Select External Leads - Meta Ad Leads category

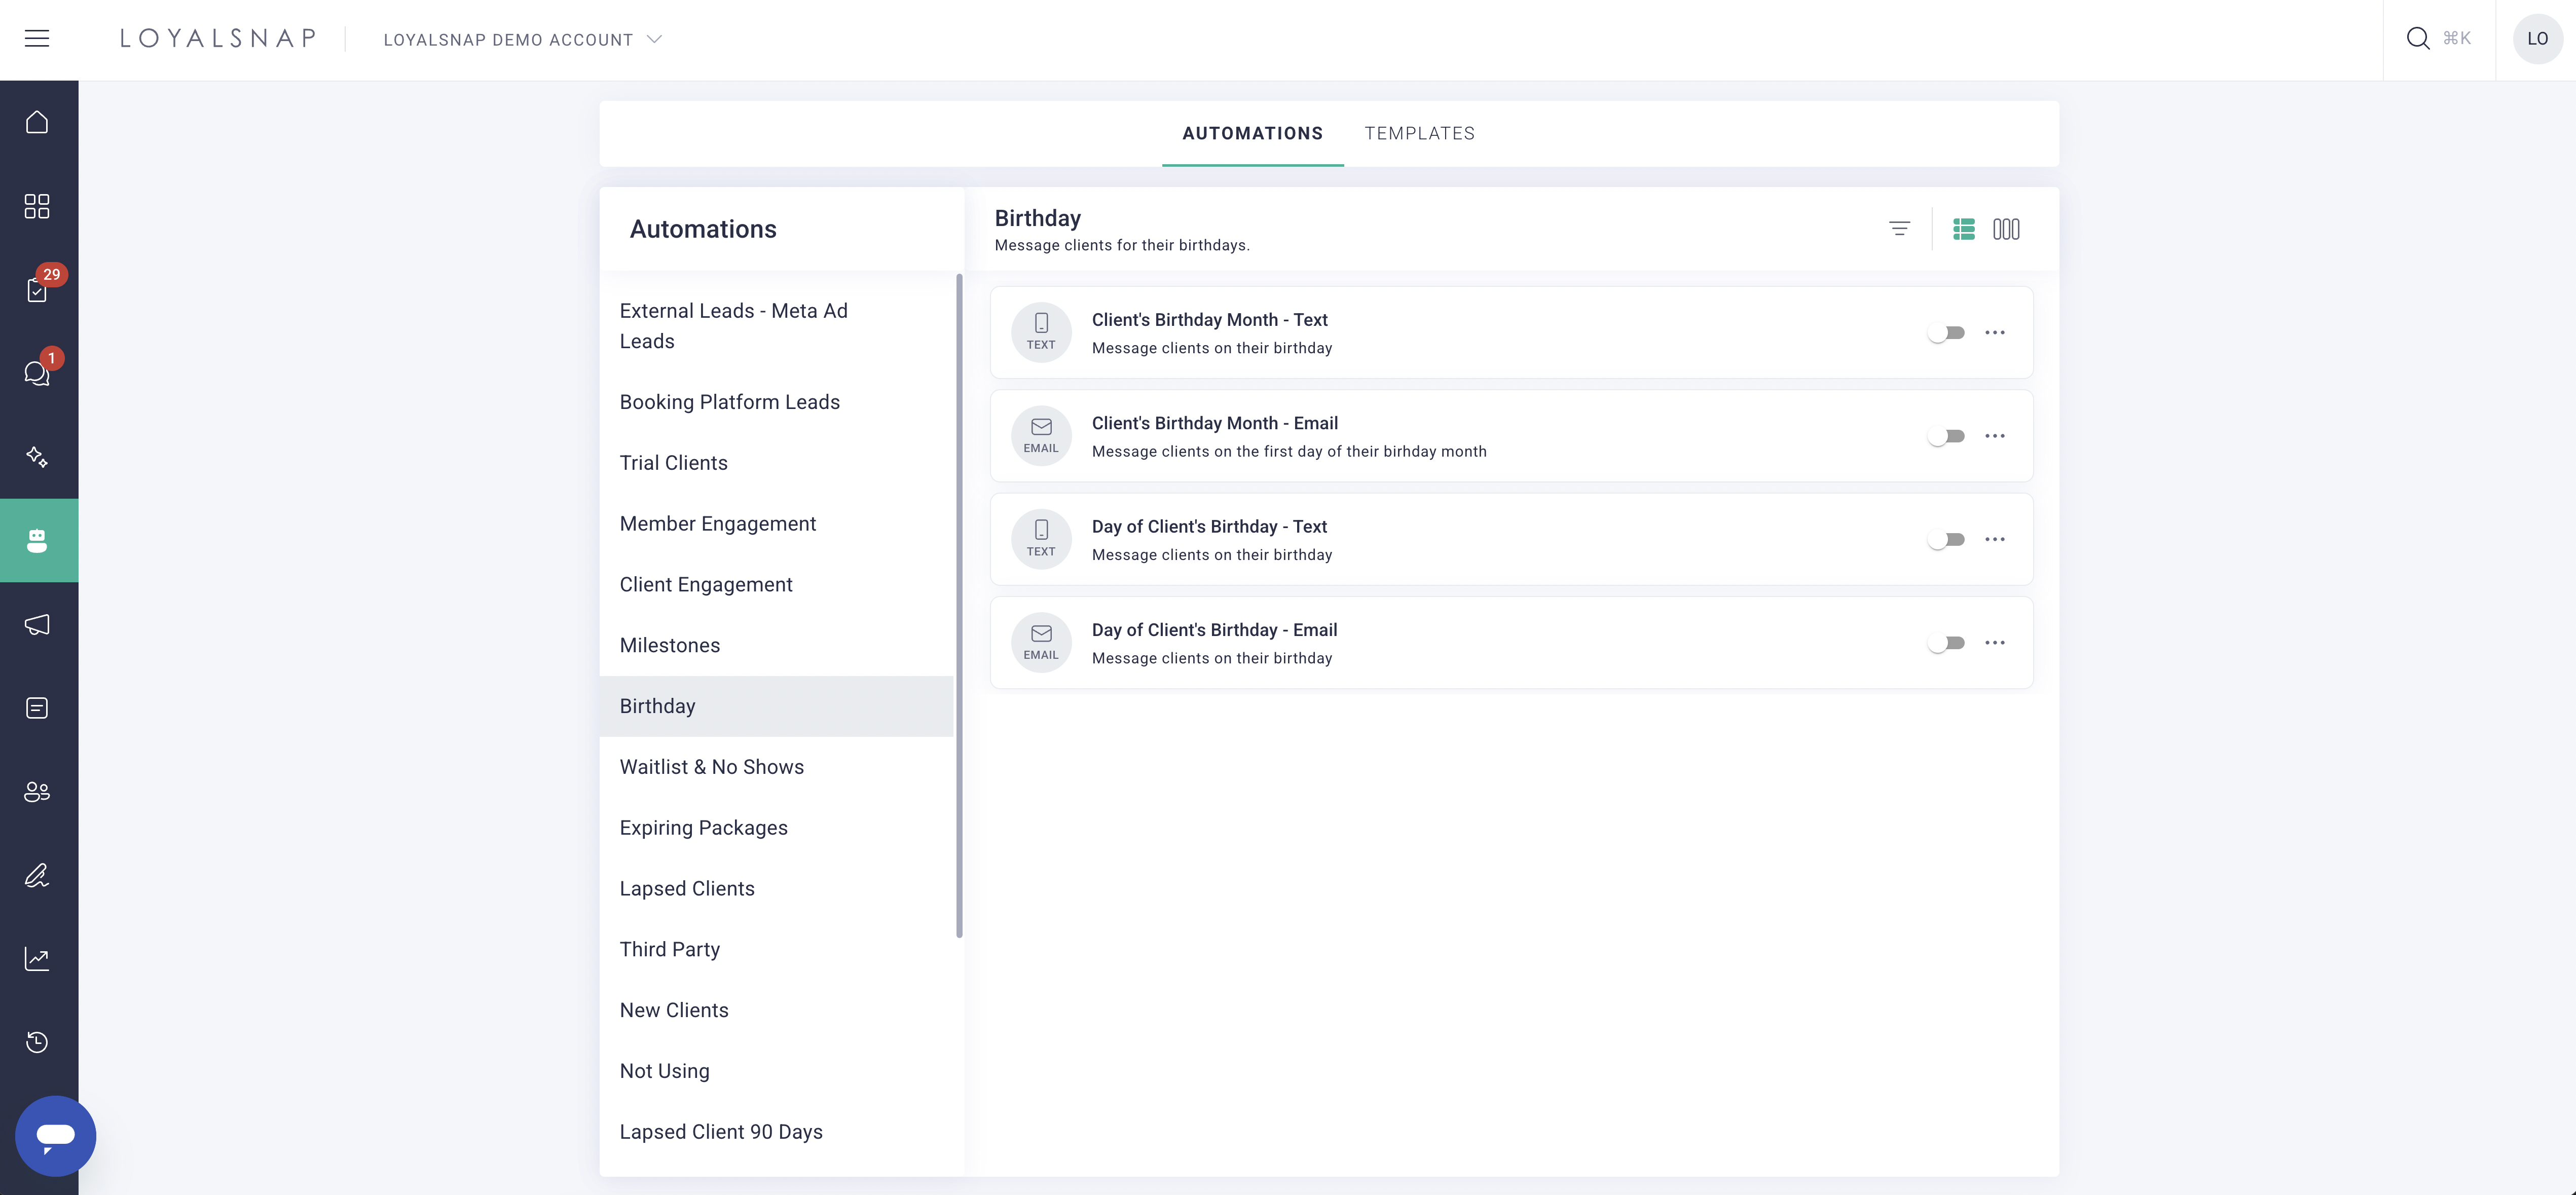[x=776, y=326]
